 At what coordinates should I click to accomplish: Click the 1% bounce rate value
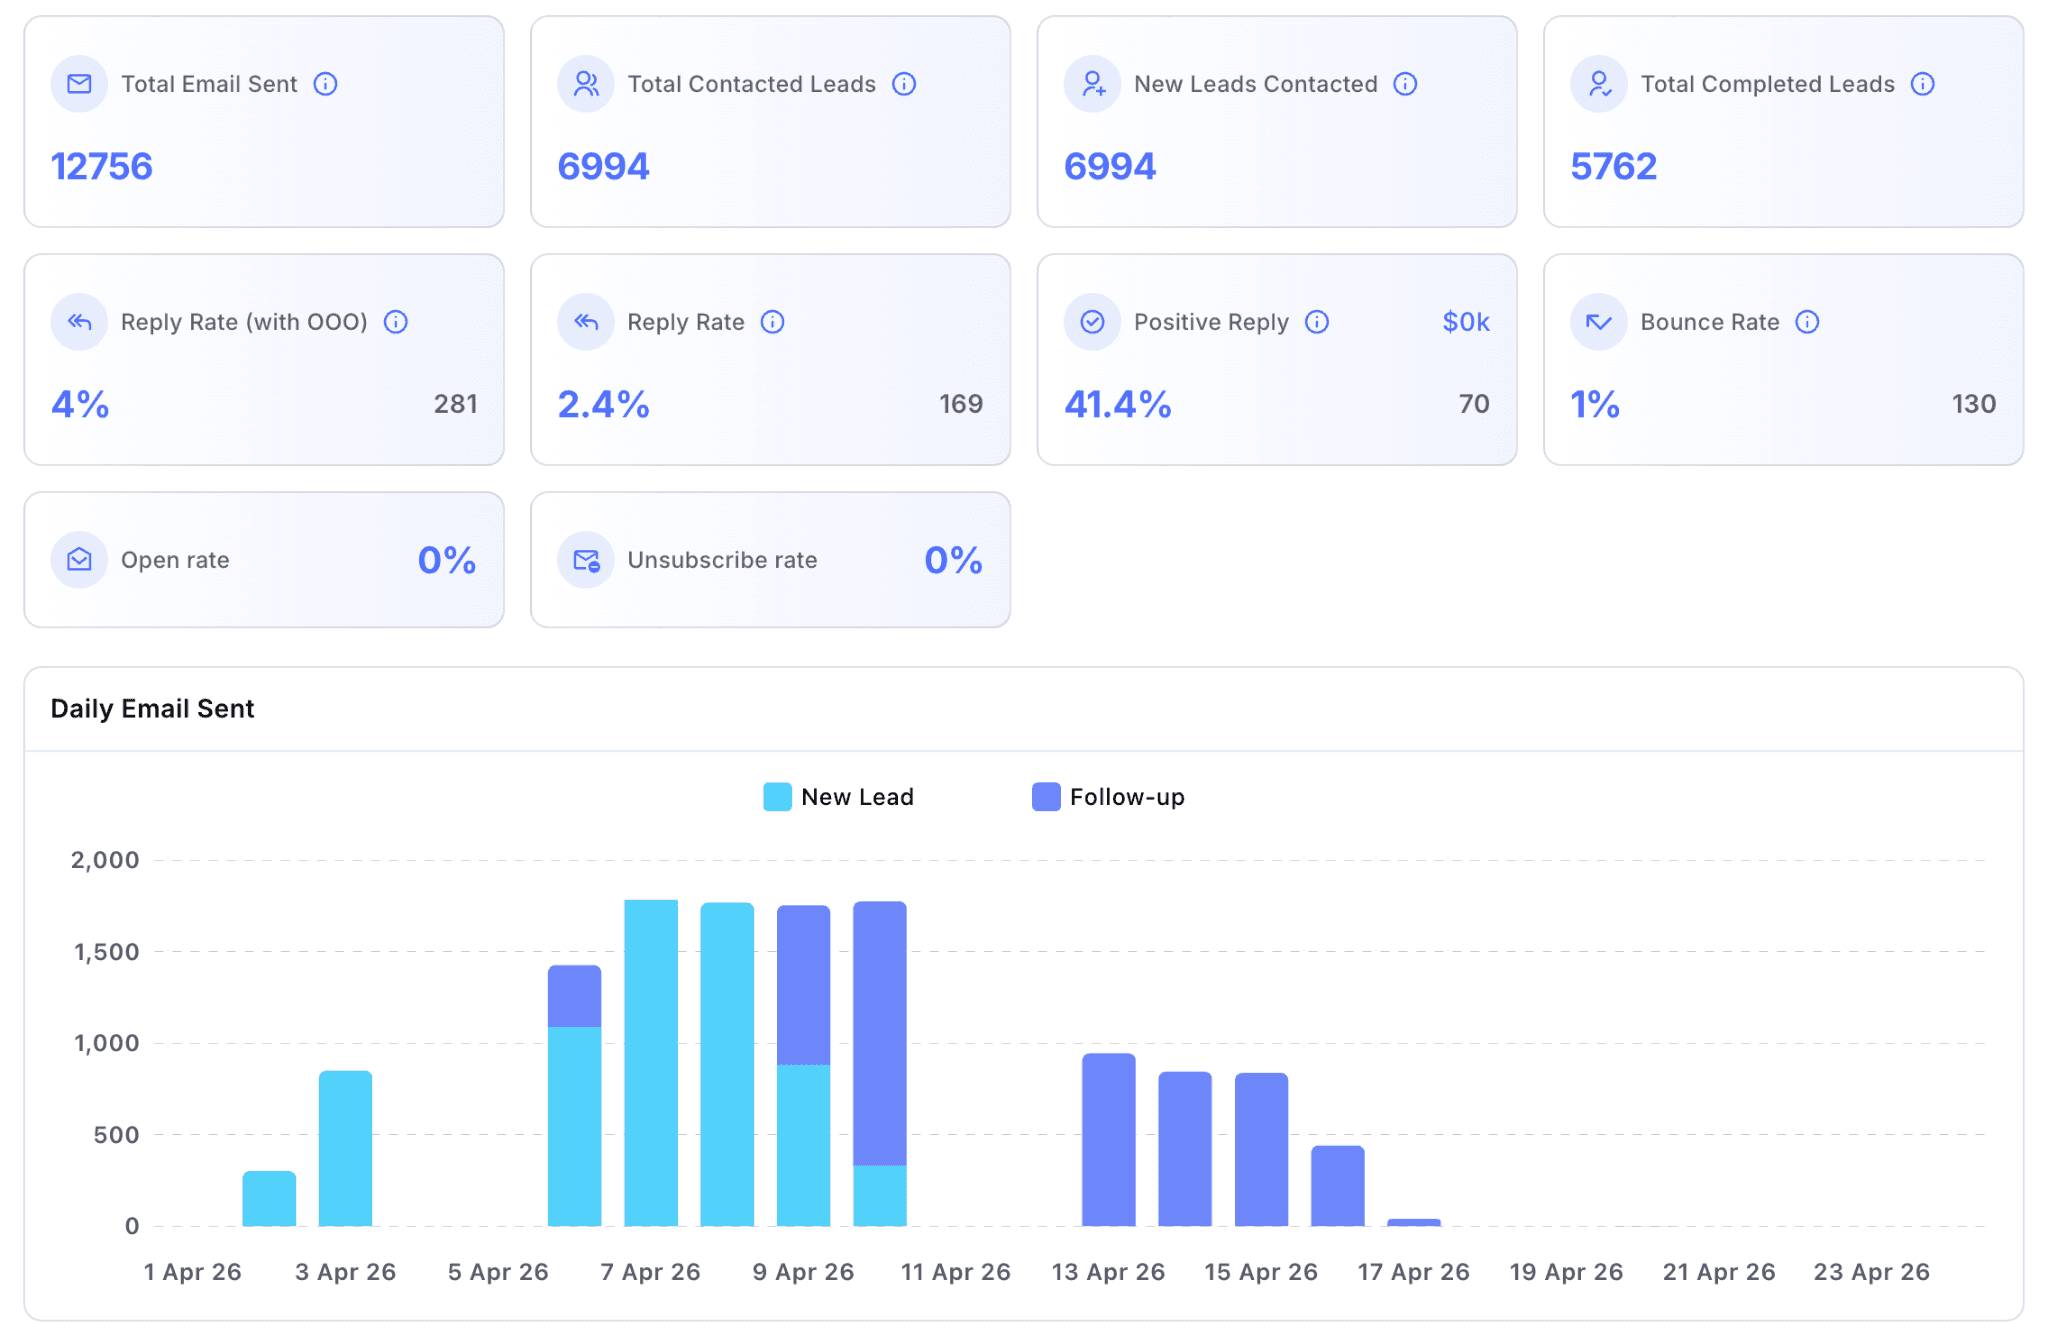tap(1595, 404)
